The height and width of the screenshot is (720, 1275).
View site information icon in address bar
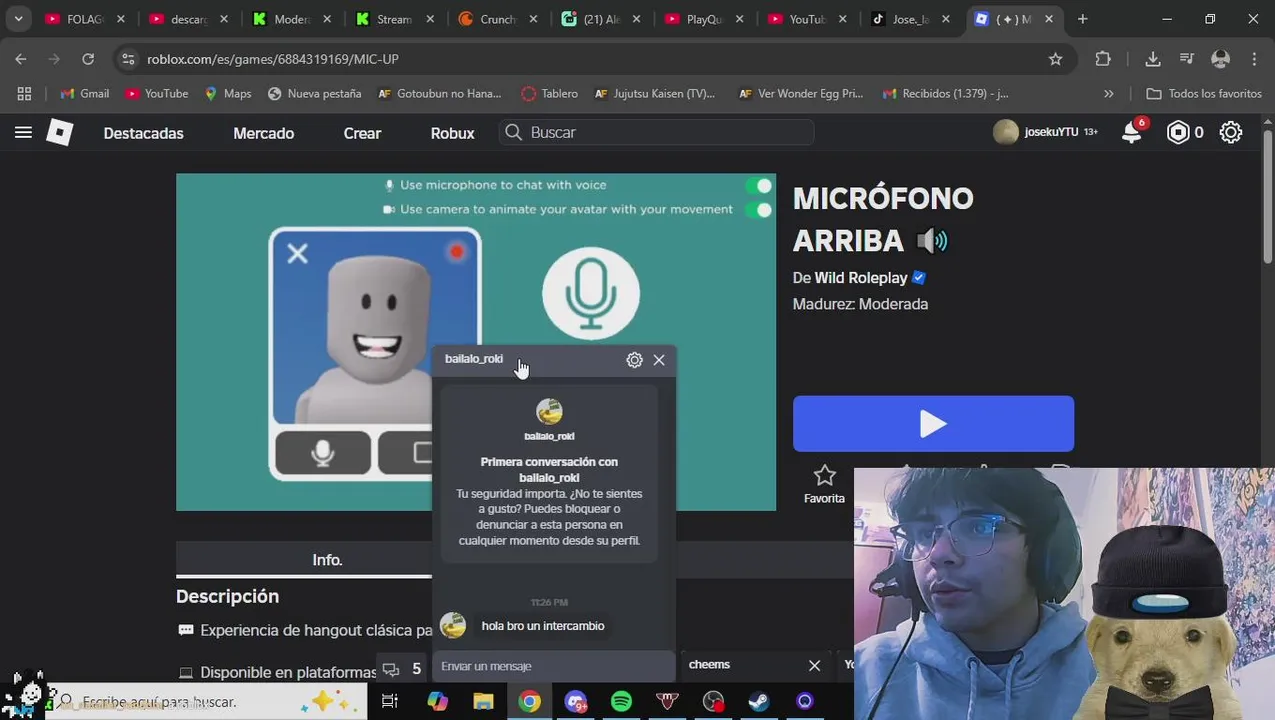[128, 59]
